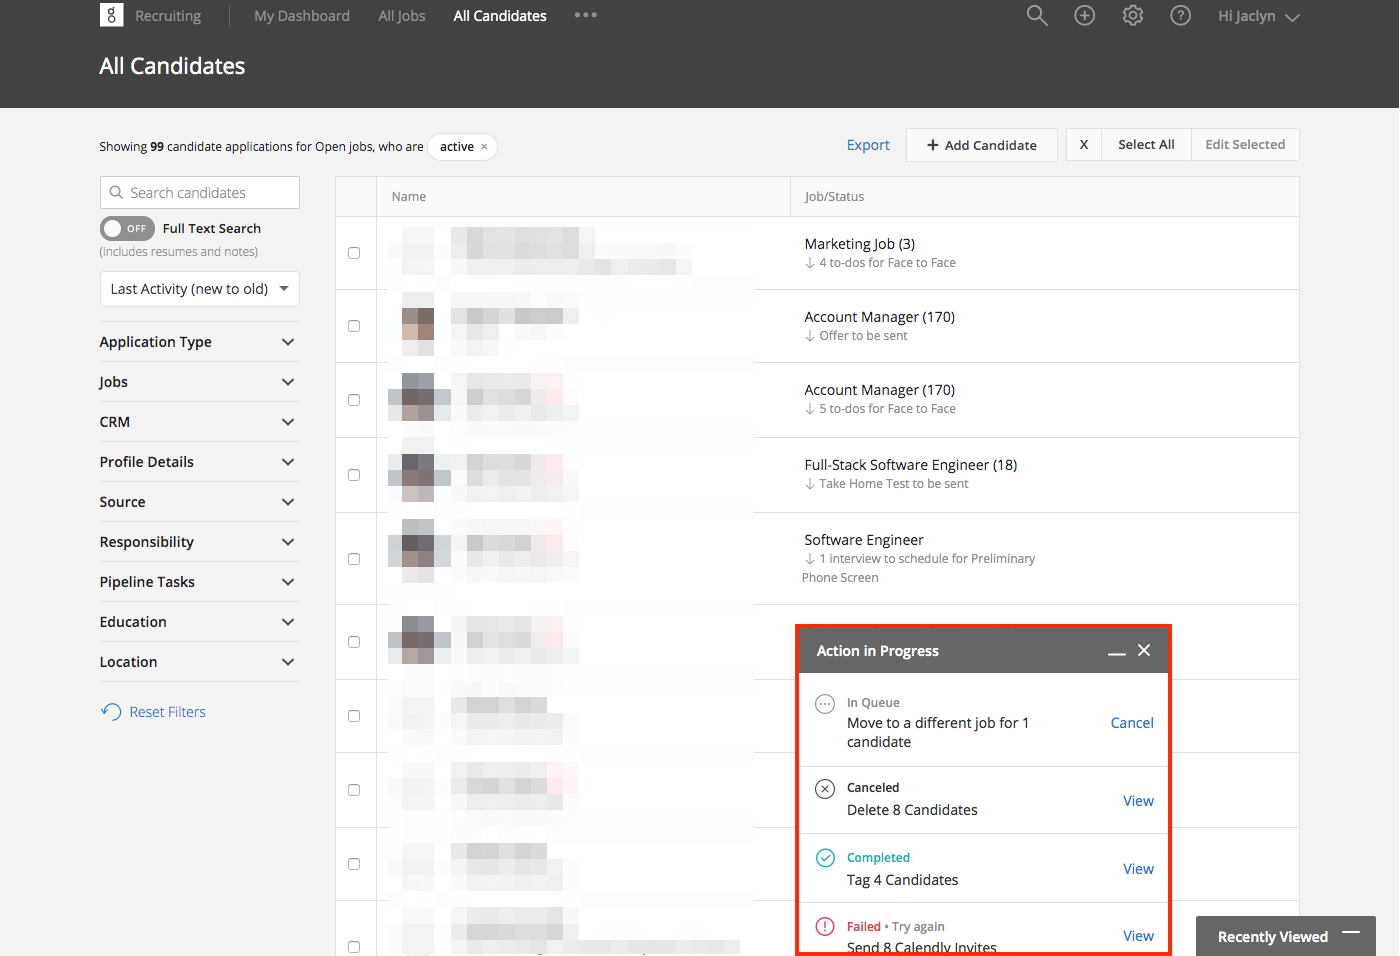Open the help question mark icon
The image size is (1400, 956).
coord(1181,16)
